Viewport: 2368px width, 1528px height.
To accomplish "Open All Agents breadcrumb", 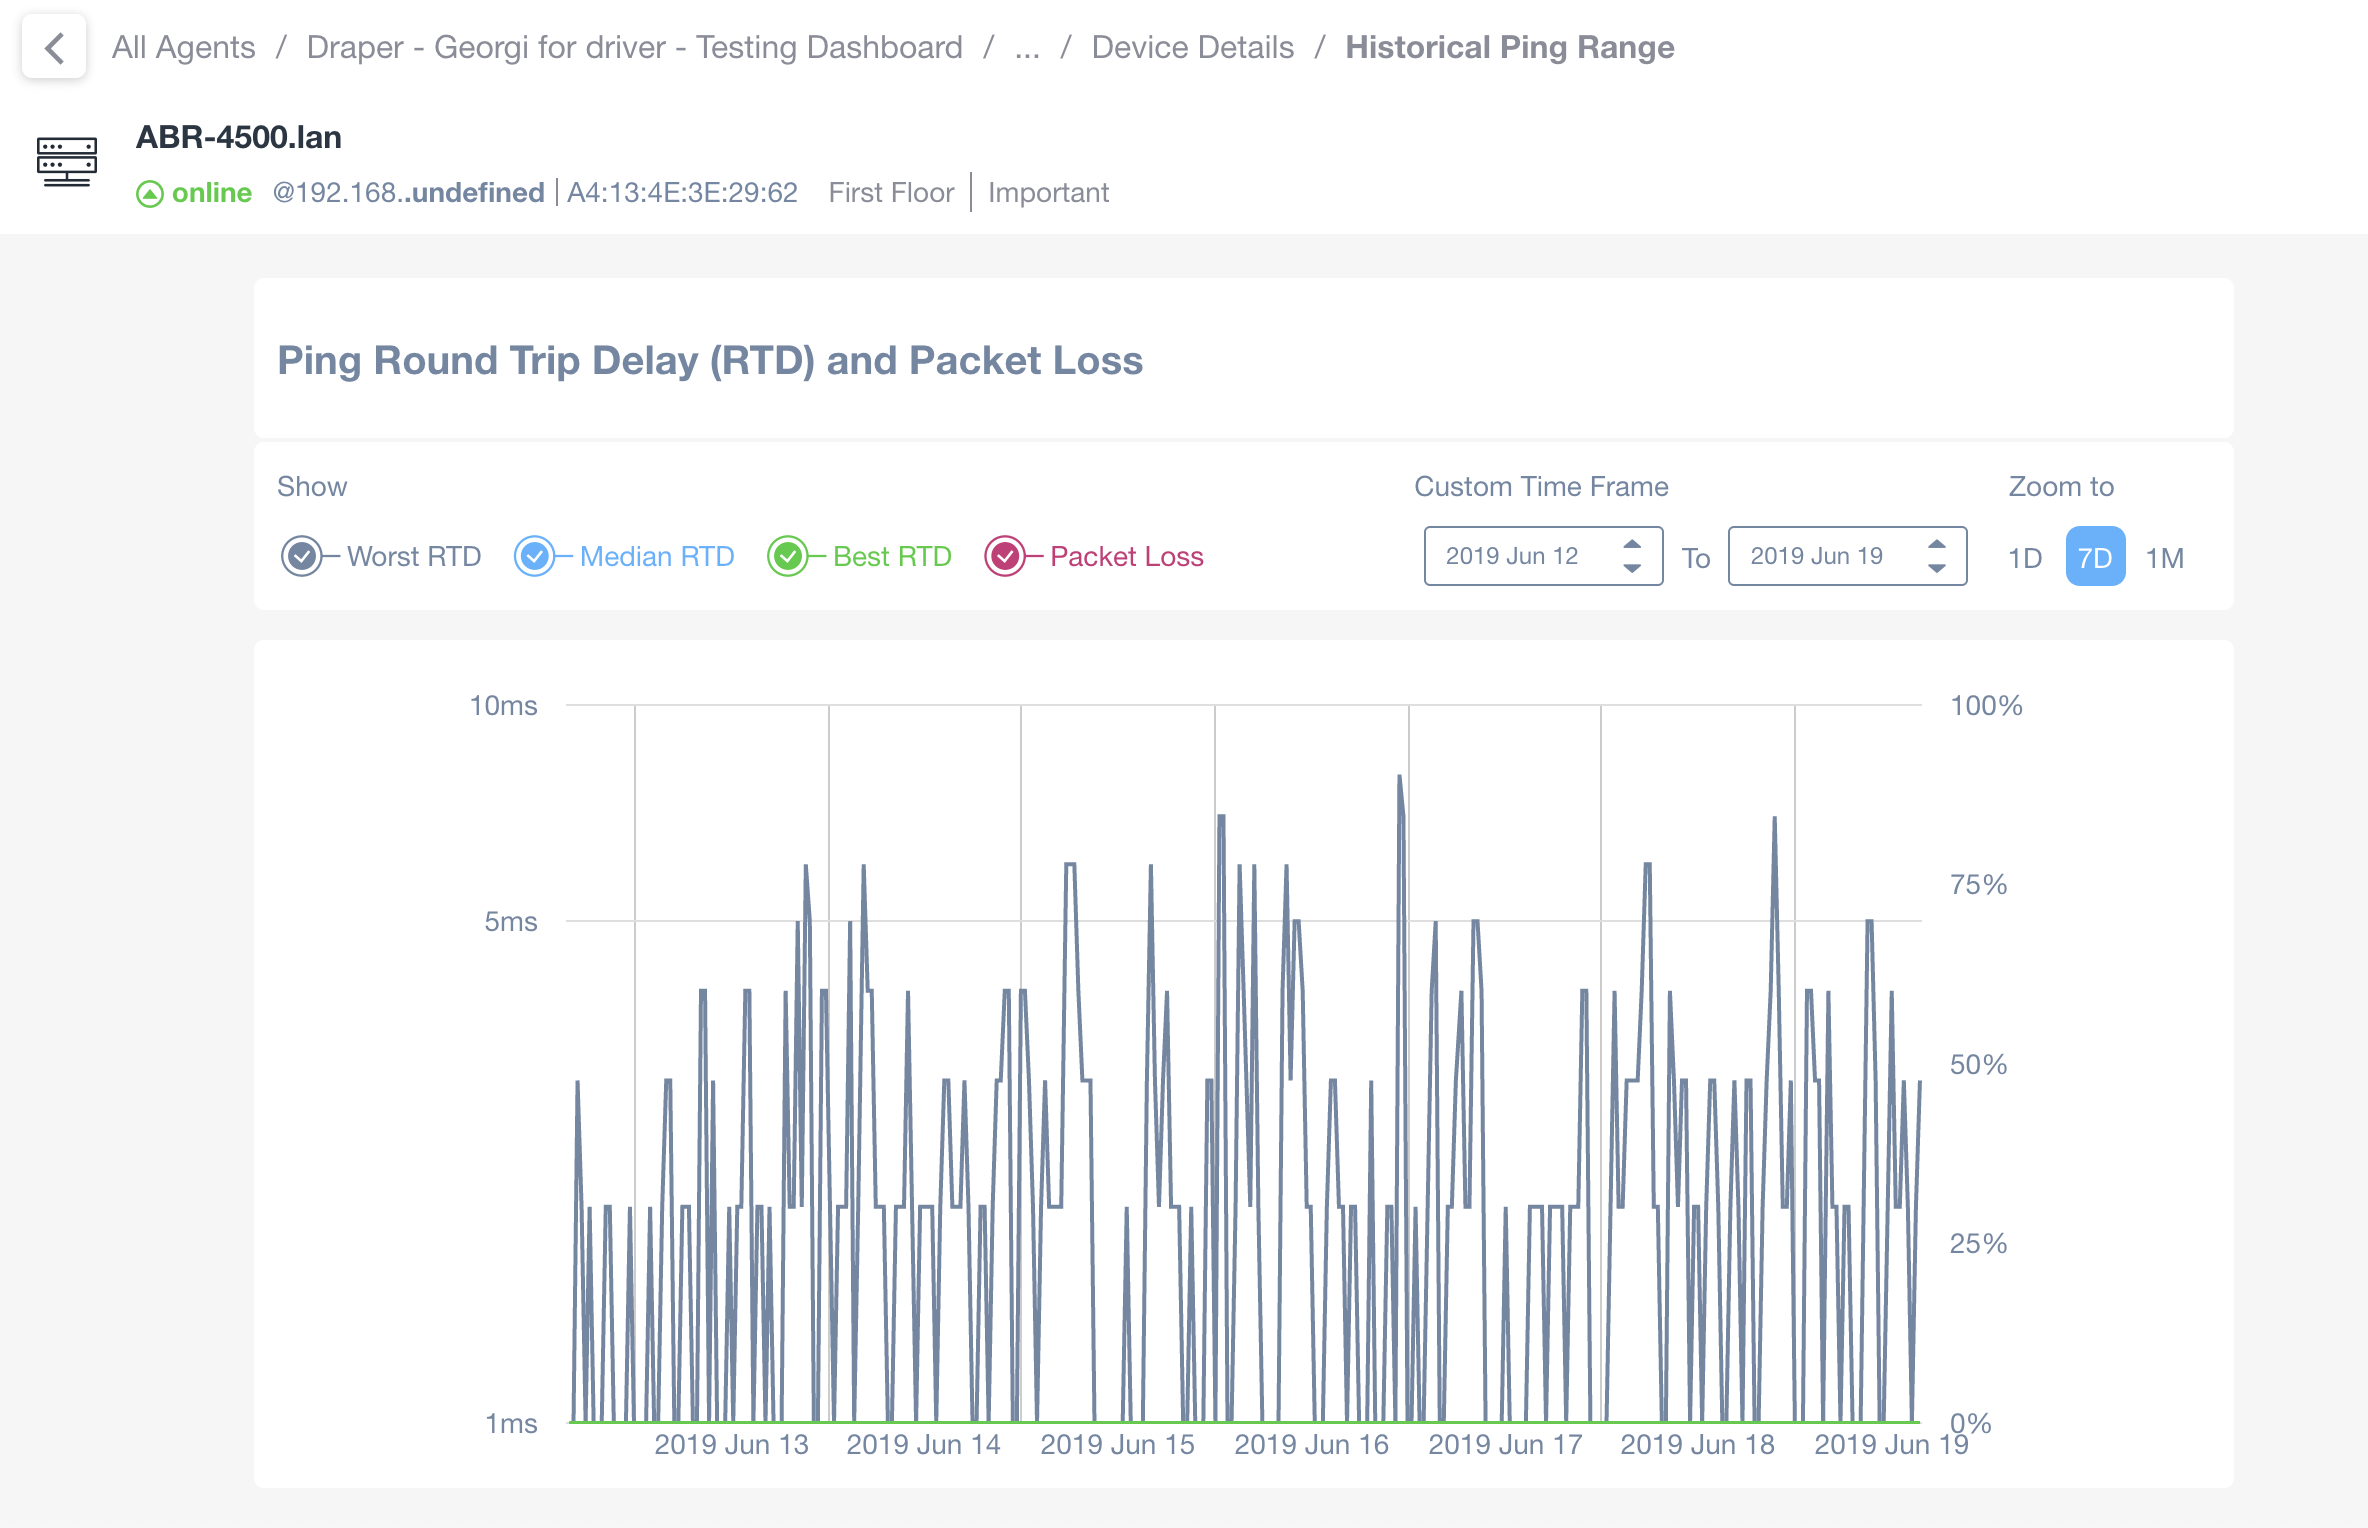I will (183, 47).
